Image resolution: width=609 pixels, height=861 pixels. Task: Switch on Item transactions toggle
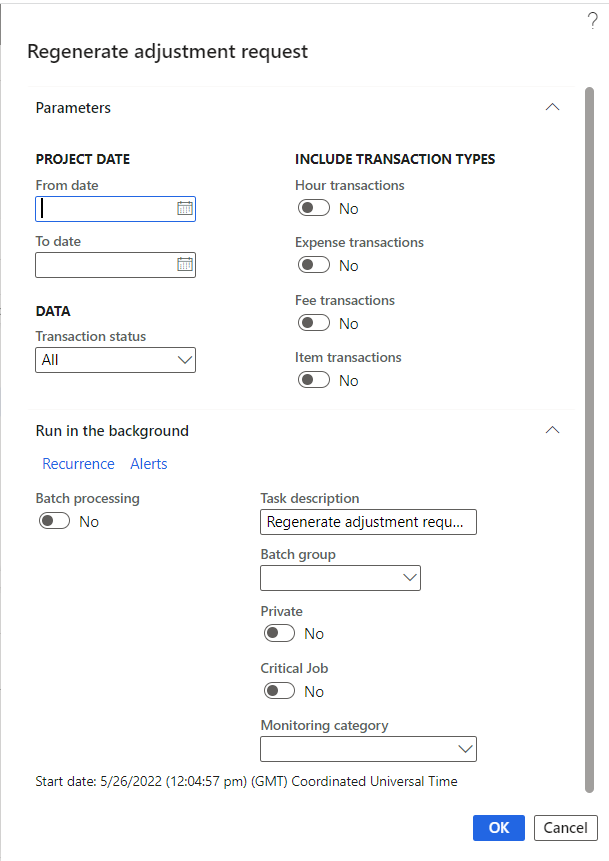(314, 380)
